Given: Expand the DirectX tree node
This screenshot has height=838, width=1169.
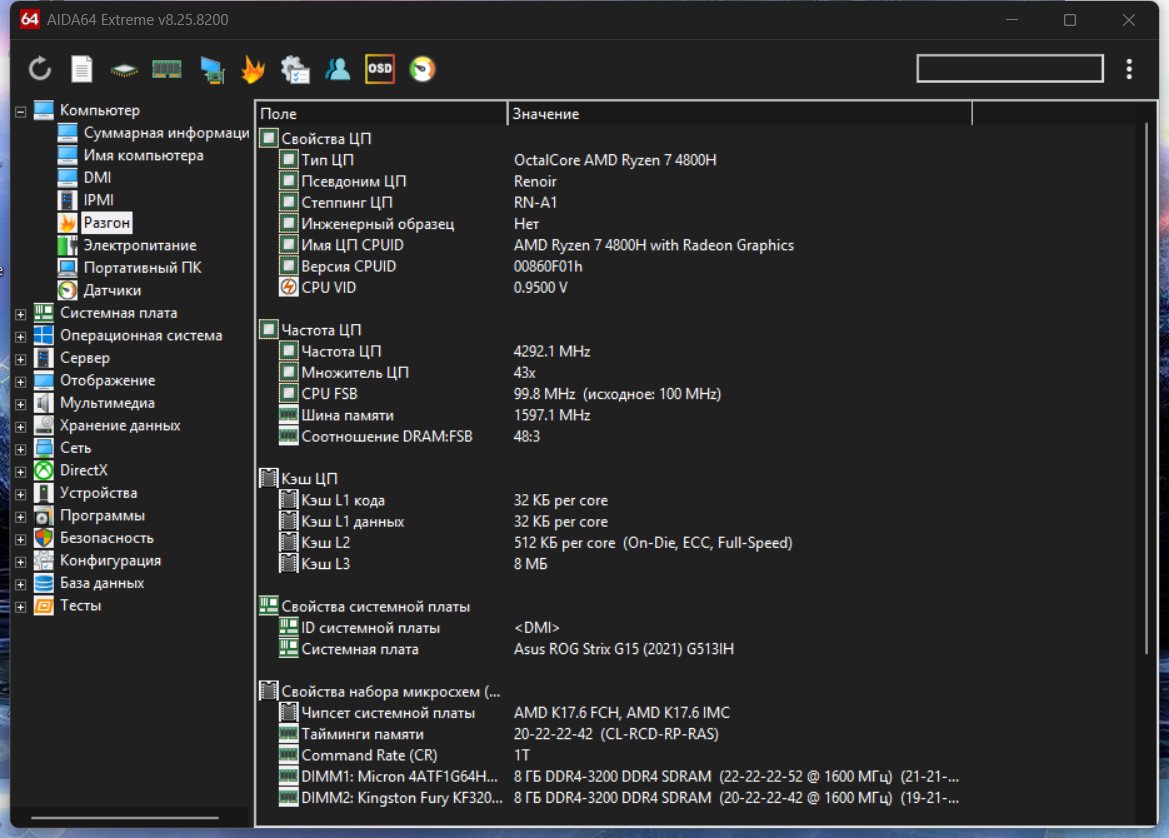Looking at the screenshot, I should point(20,471).
